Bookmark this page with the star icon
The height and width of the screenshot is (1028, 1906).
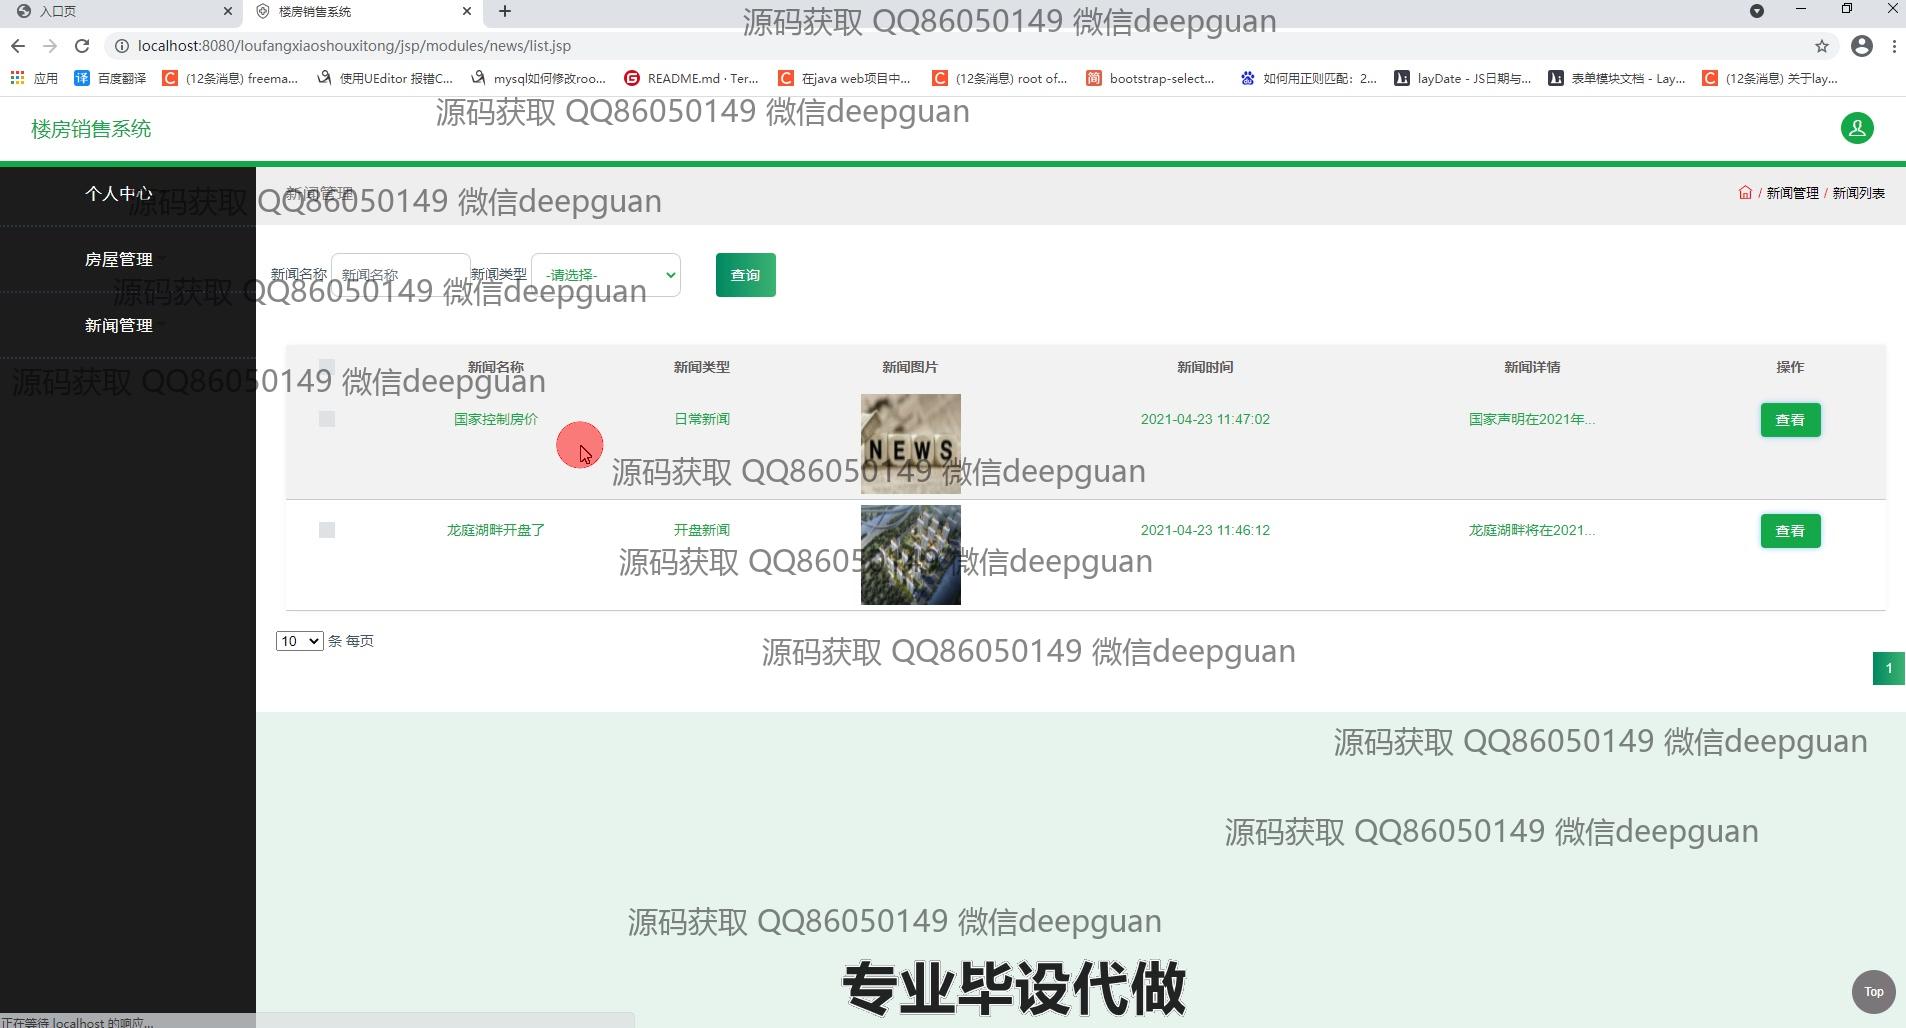[1821, 46]
